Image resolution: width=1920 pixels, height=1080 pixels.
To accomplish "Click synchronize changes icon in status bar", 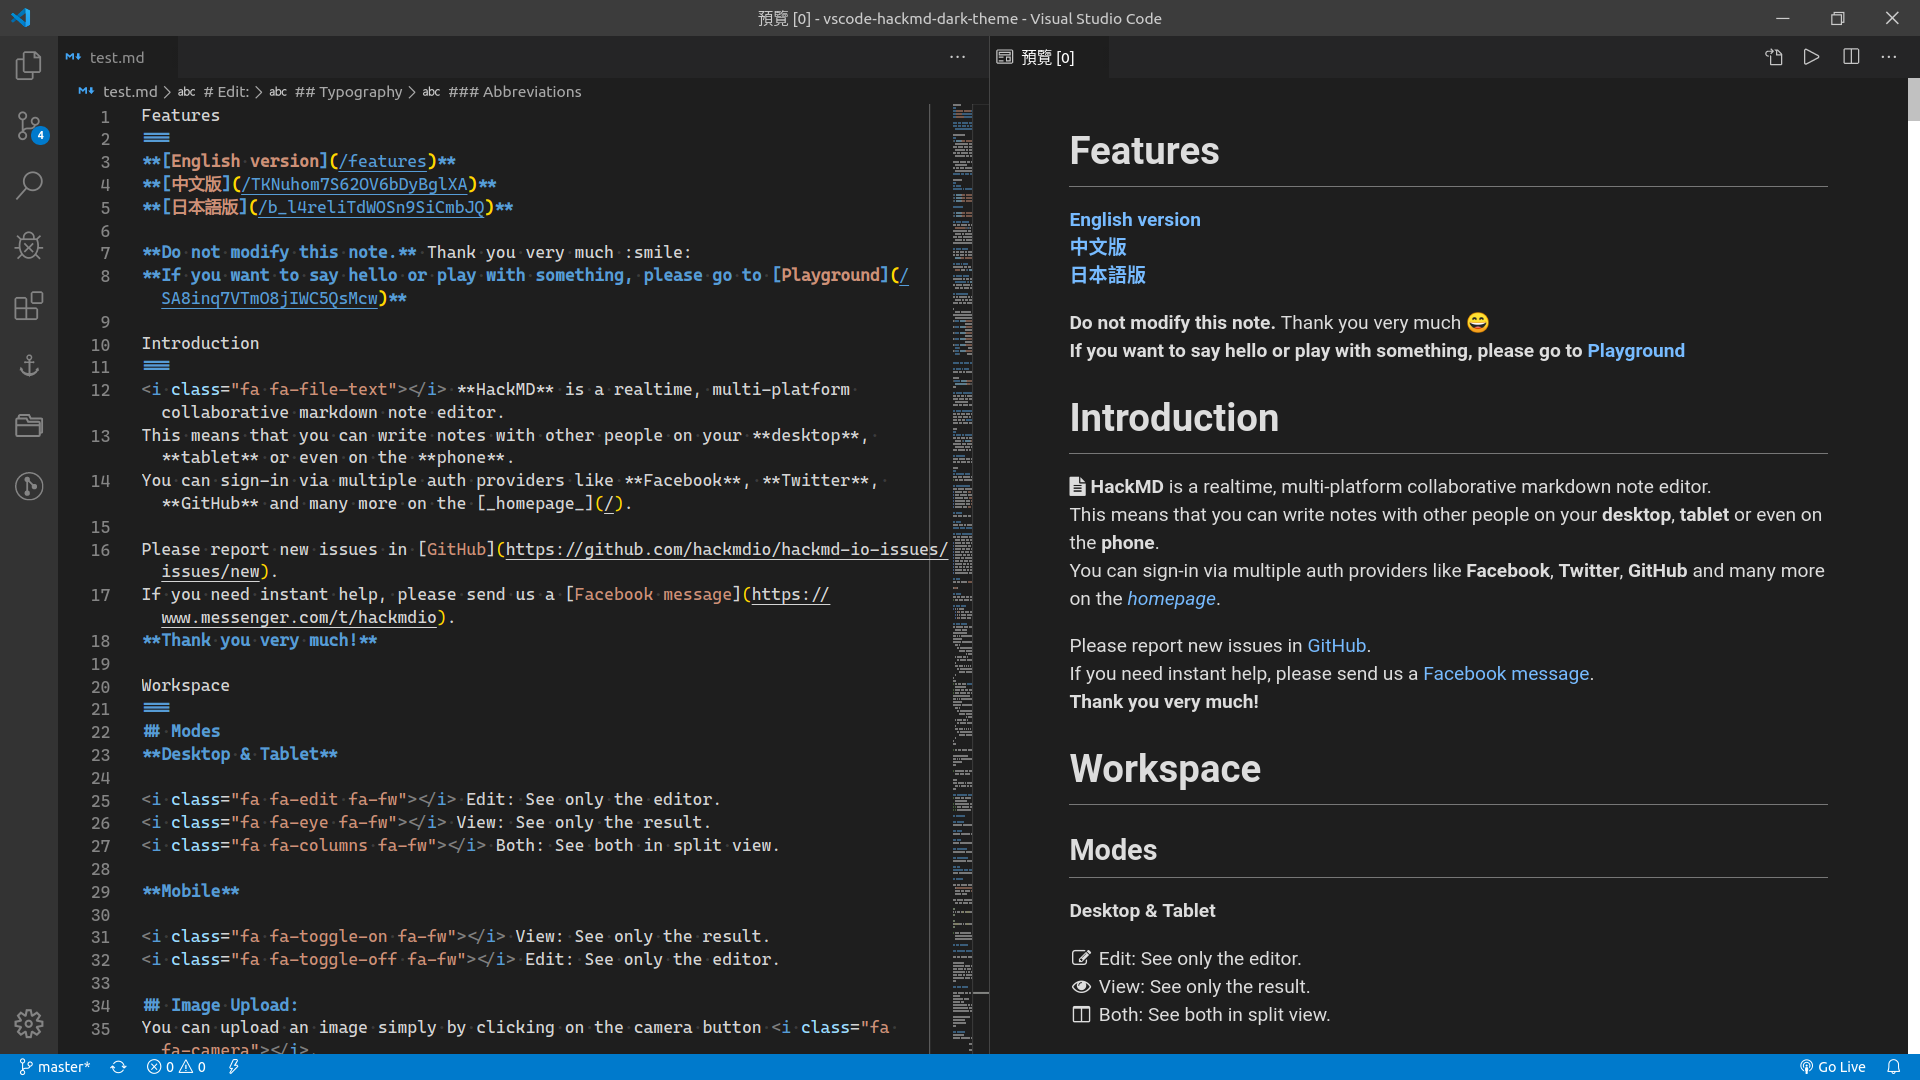I will [x=118, y=1067].
